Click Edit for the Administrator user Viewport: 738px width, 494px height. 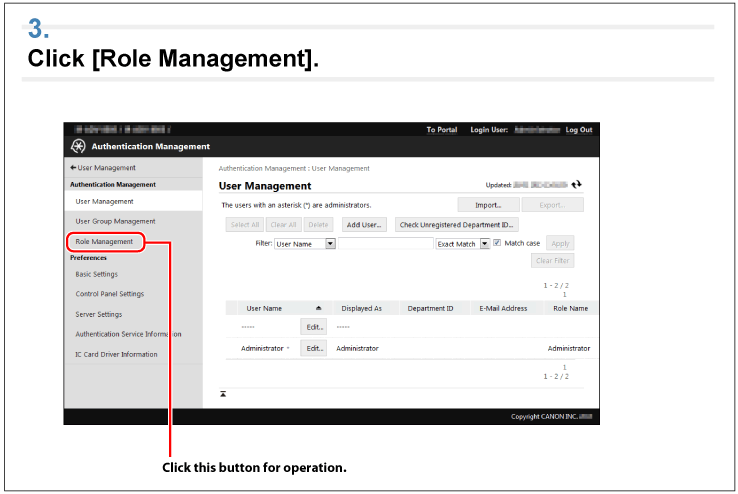[x=313, y=348]
